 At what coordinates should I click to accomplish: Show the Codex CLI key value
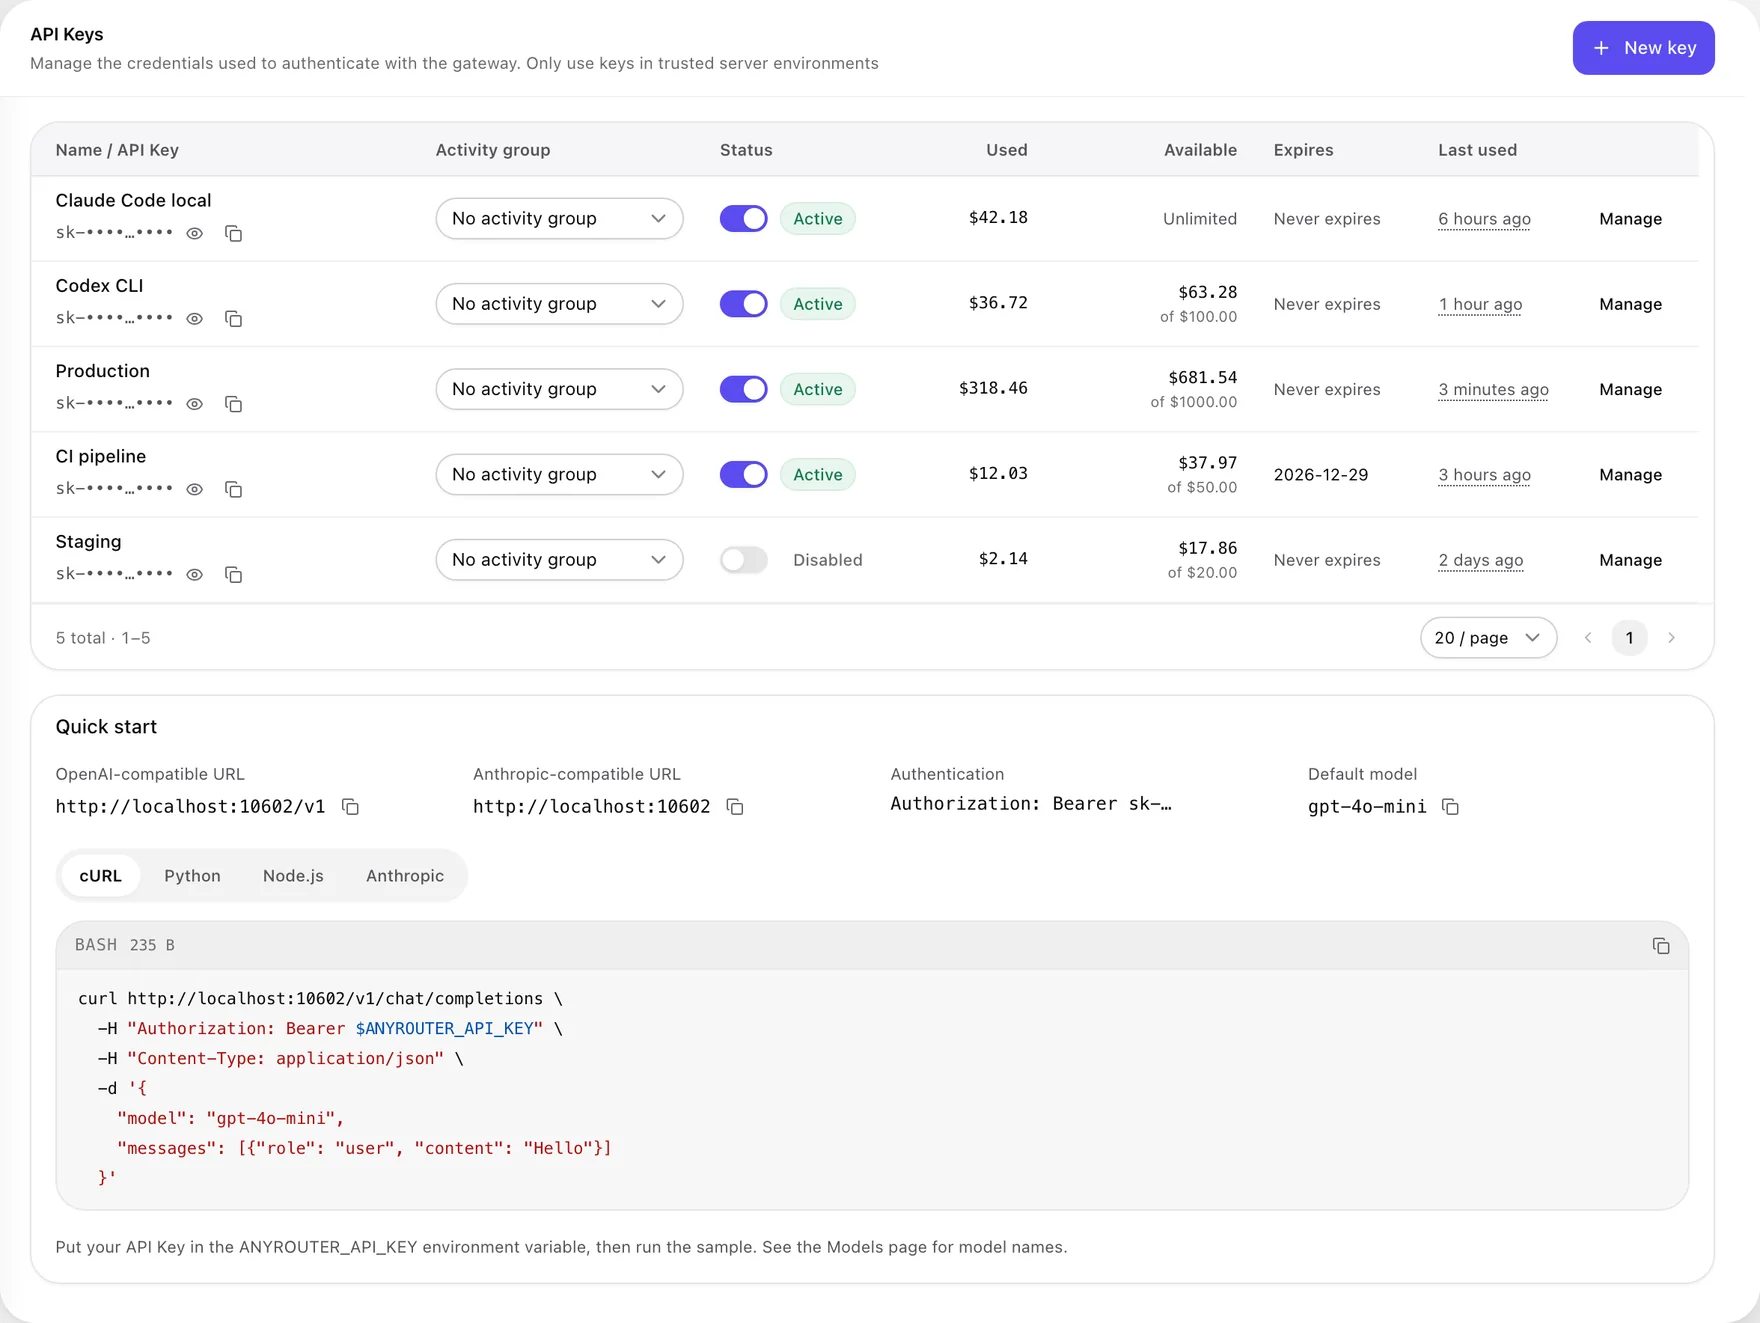[x=195, y=318]
